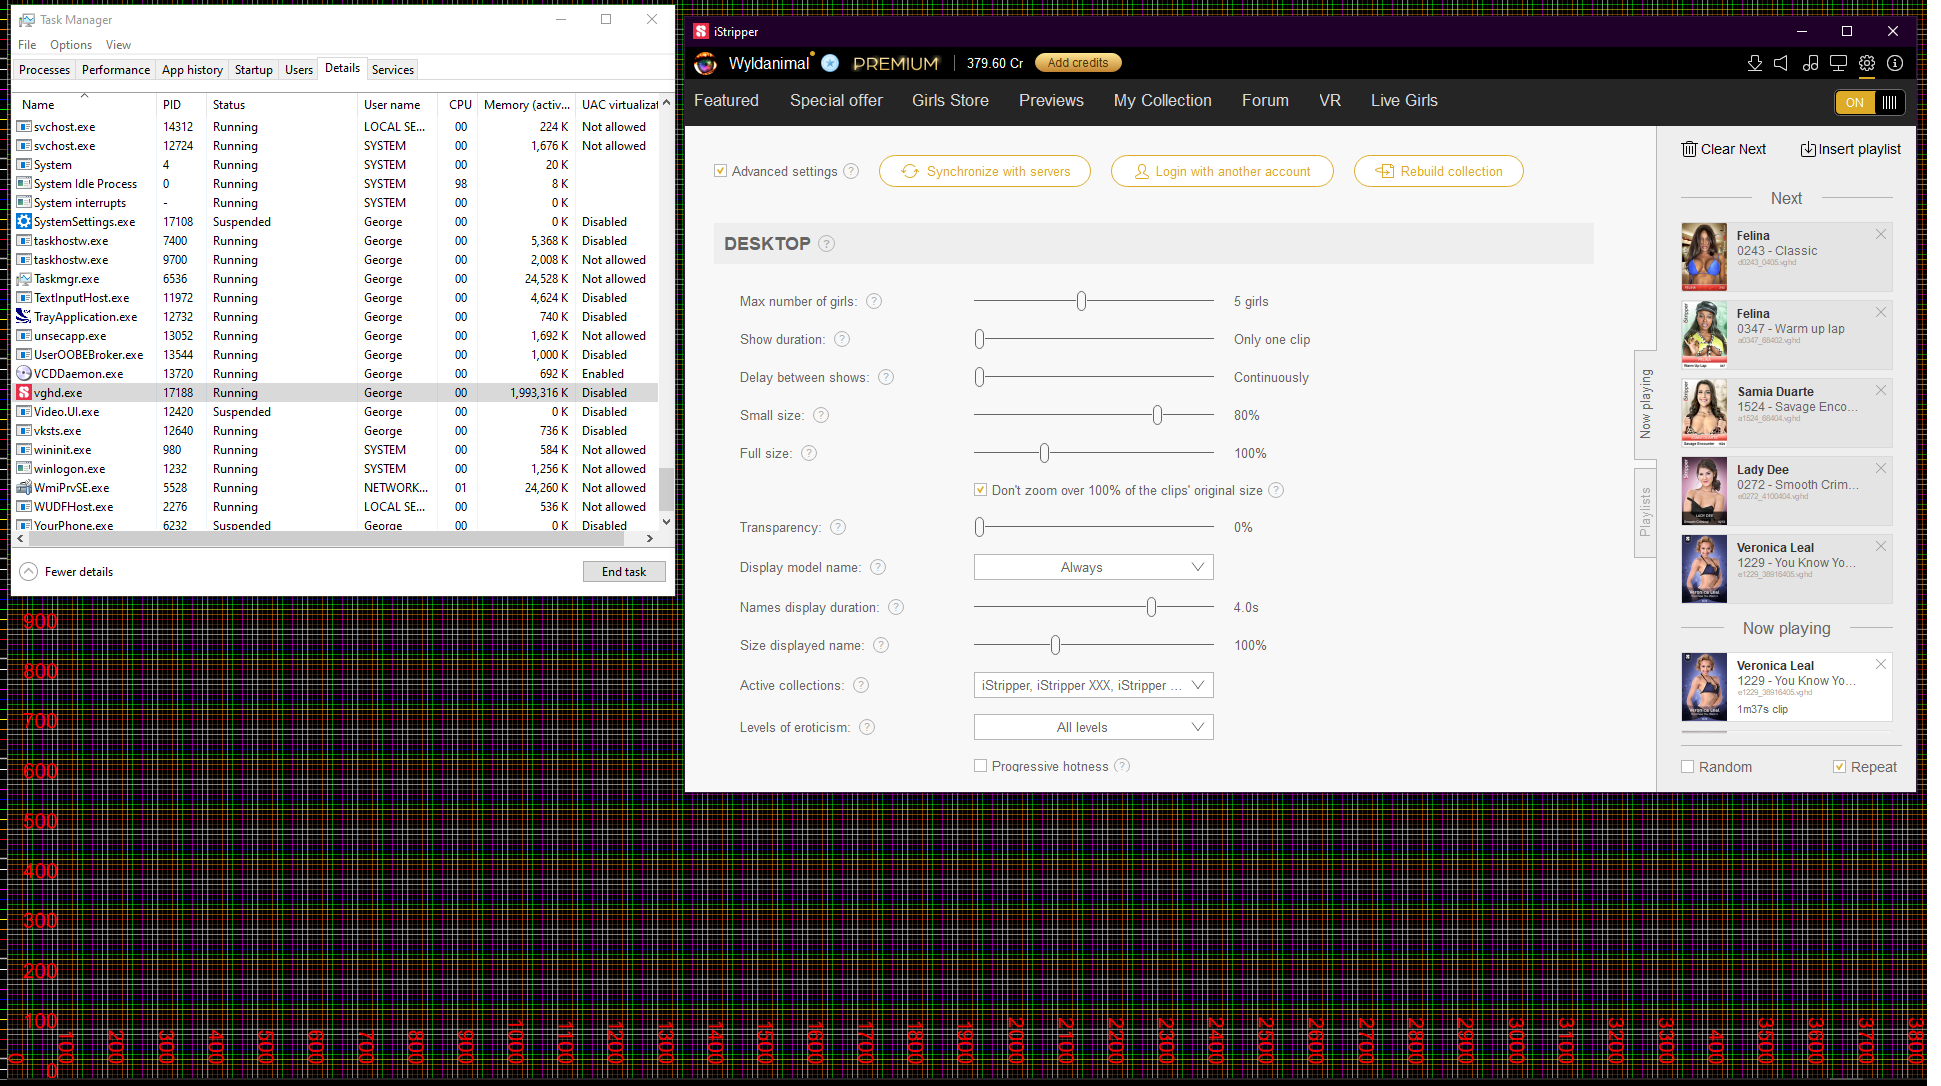Open the music notes icon

click(x=1810, y=63)
